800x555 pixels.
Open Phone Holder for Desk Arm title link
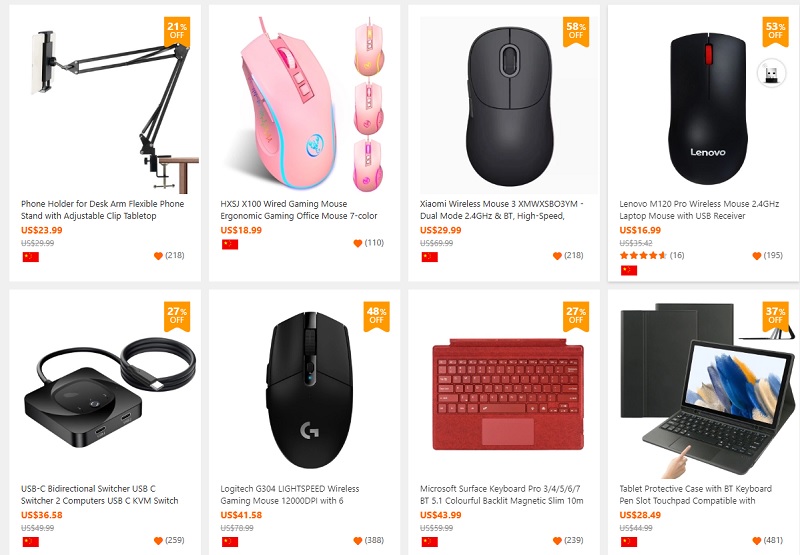pos(103,210)
